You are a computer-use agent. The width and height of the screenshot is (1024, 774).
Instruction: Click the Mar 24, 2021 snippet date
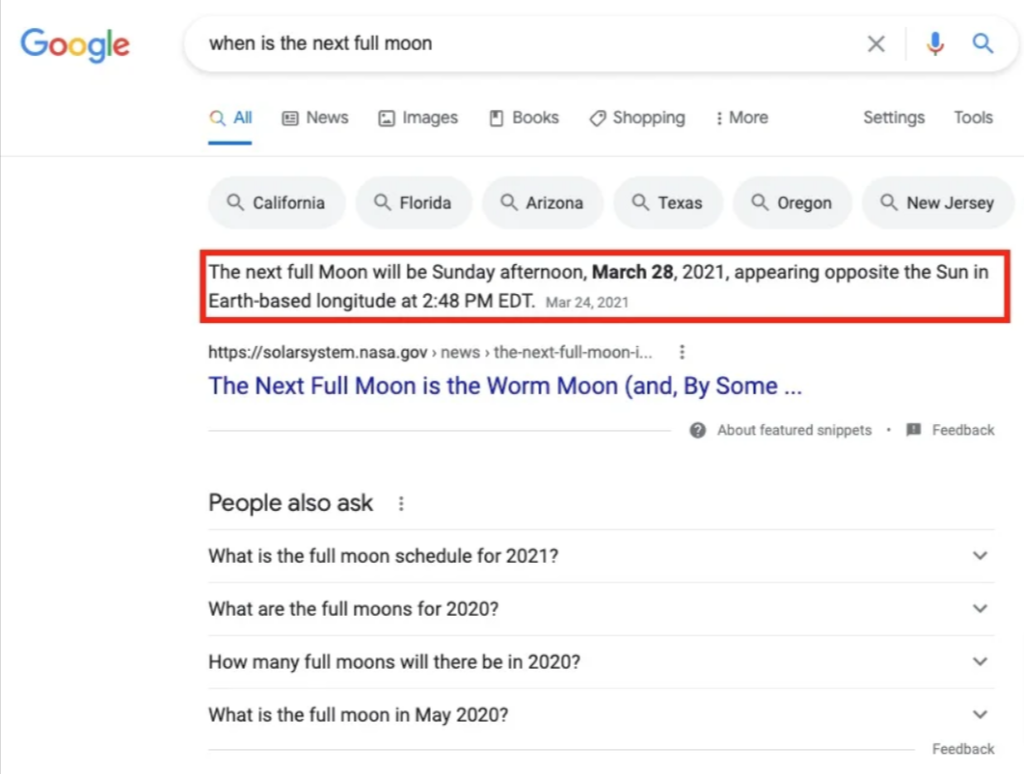pos(586,302)
